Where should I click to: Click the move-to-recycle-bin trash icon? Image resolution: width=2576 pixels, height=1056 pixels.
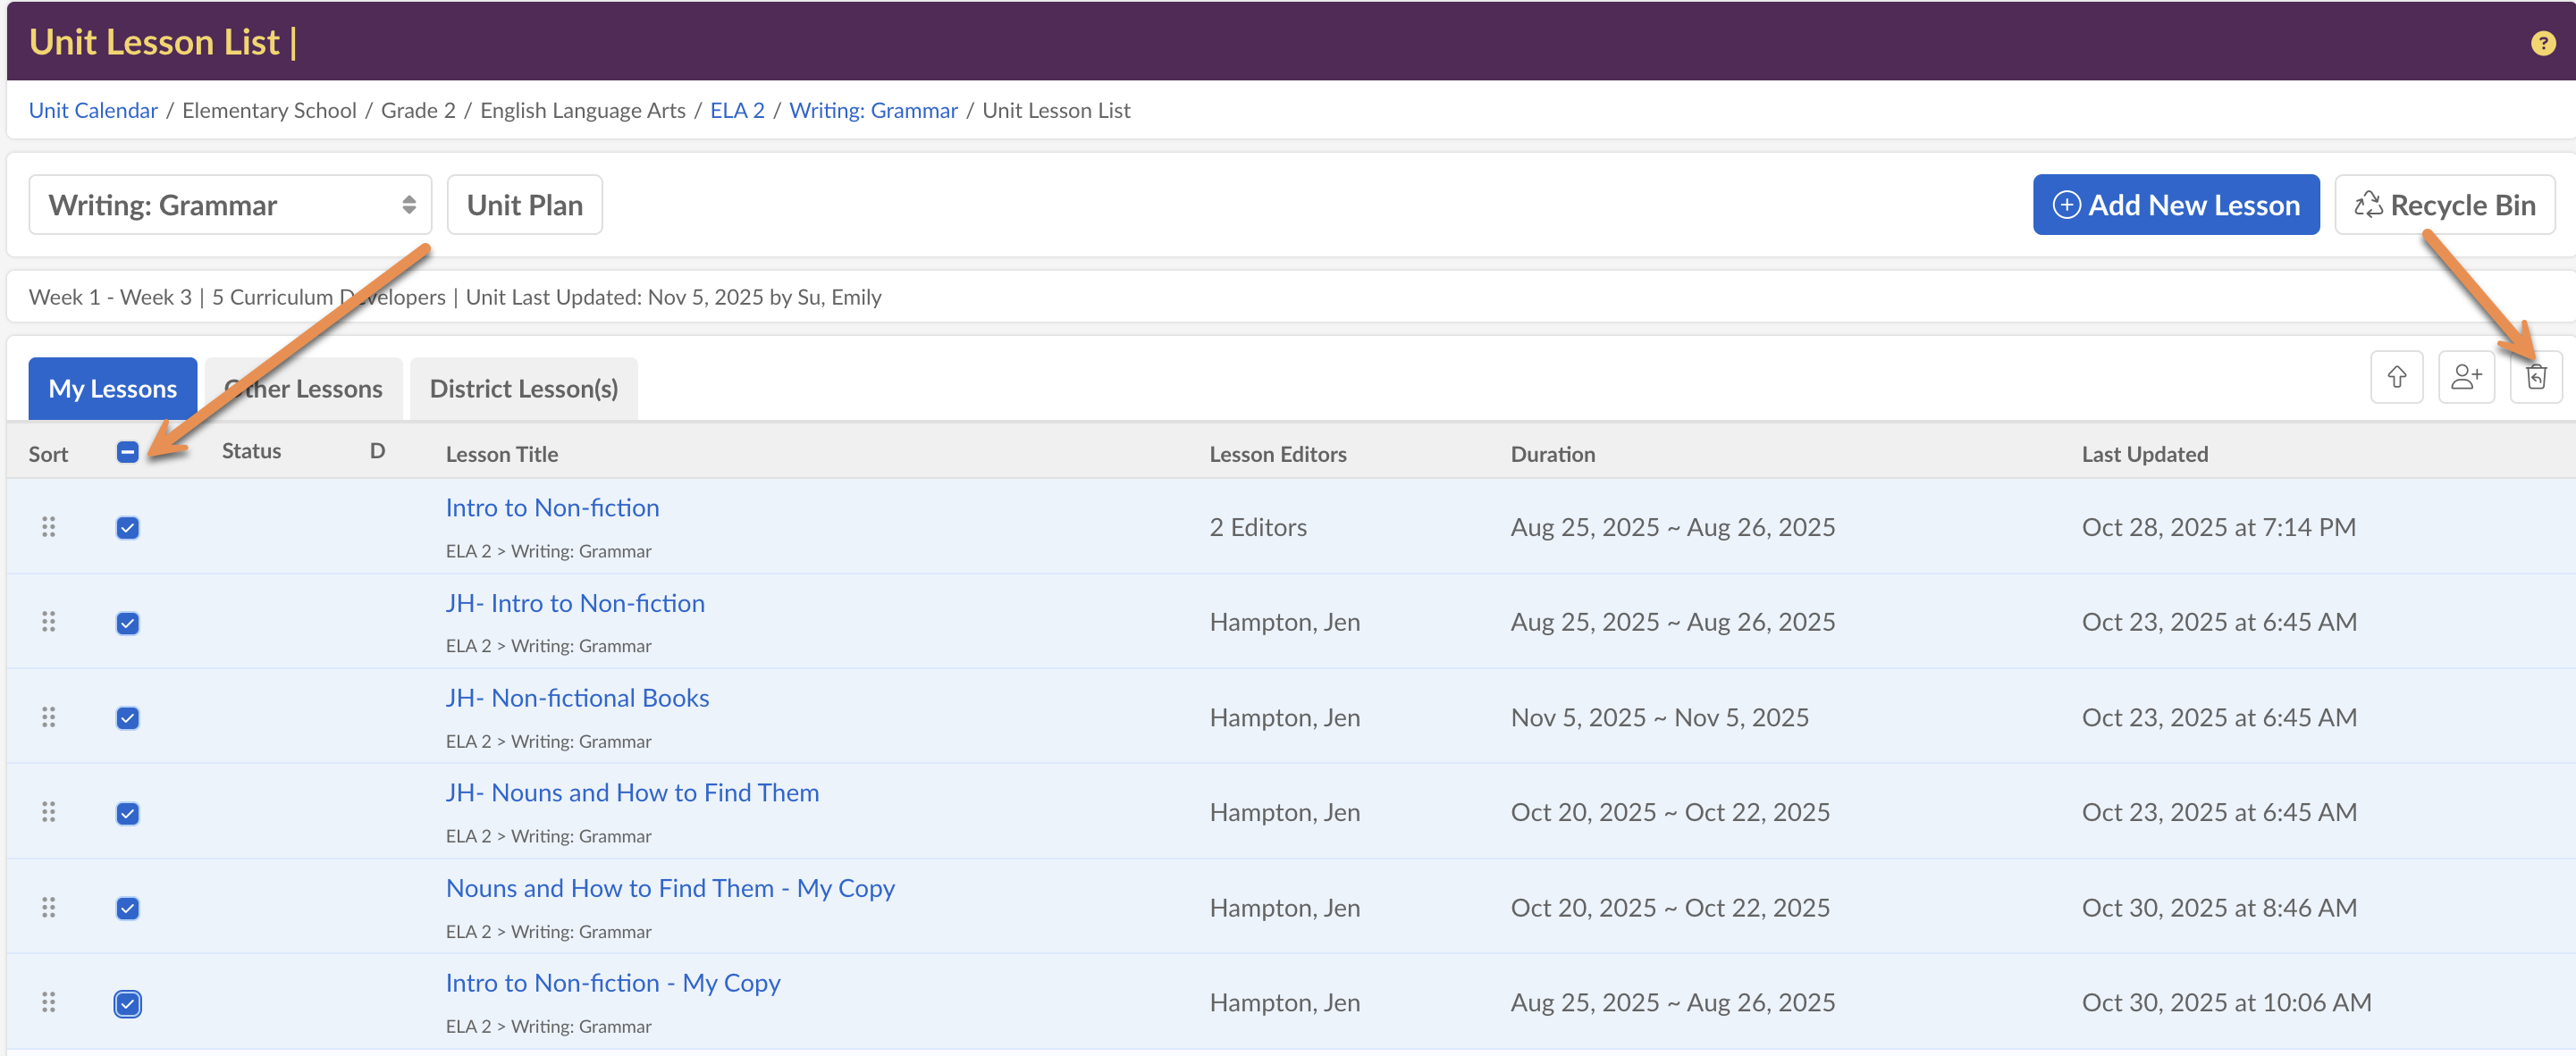pos(2535,377)
